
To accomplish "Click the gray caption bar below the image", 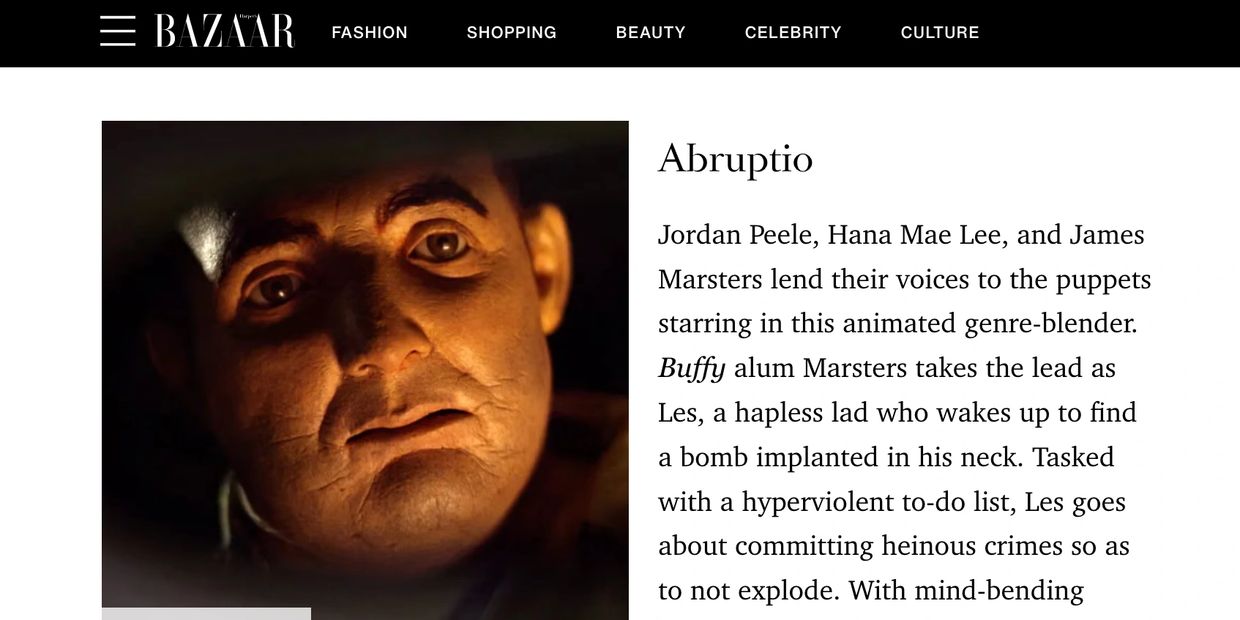I will click(206, 614).
